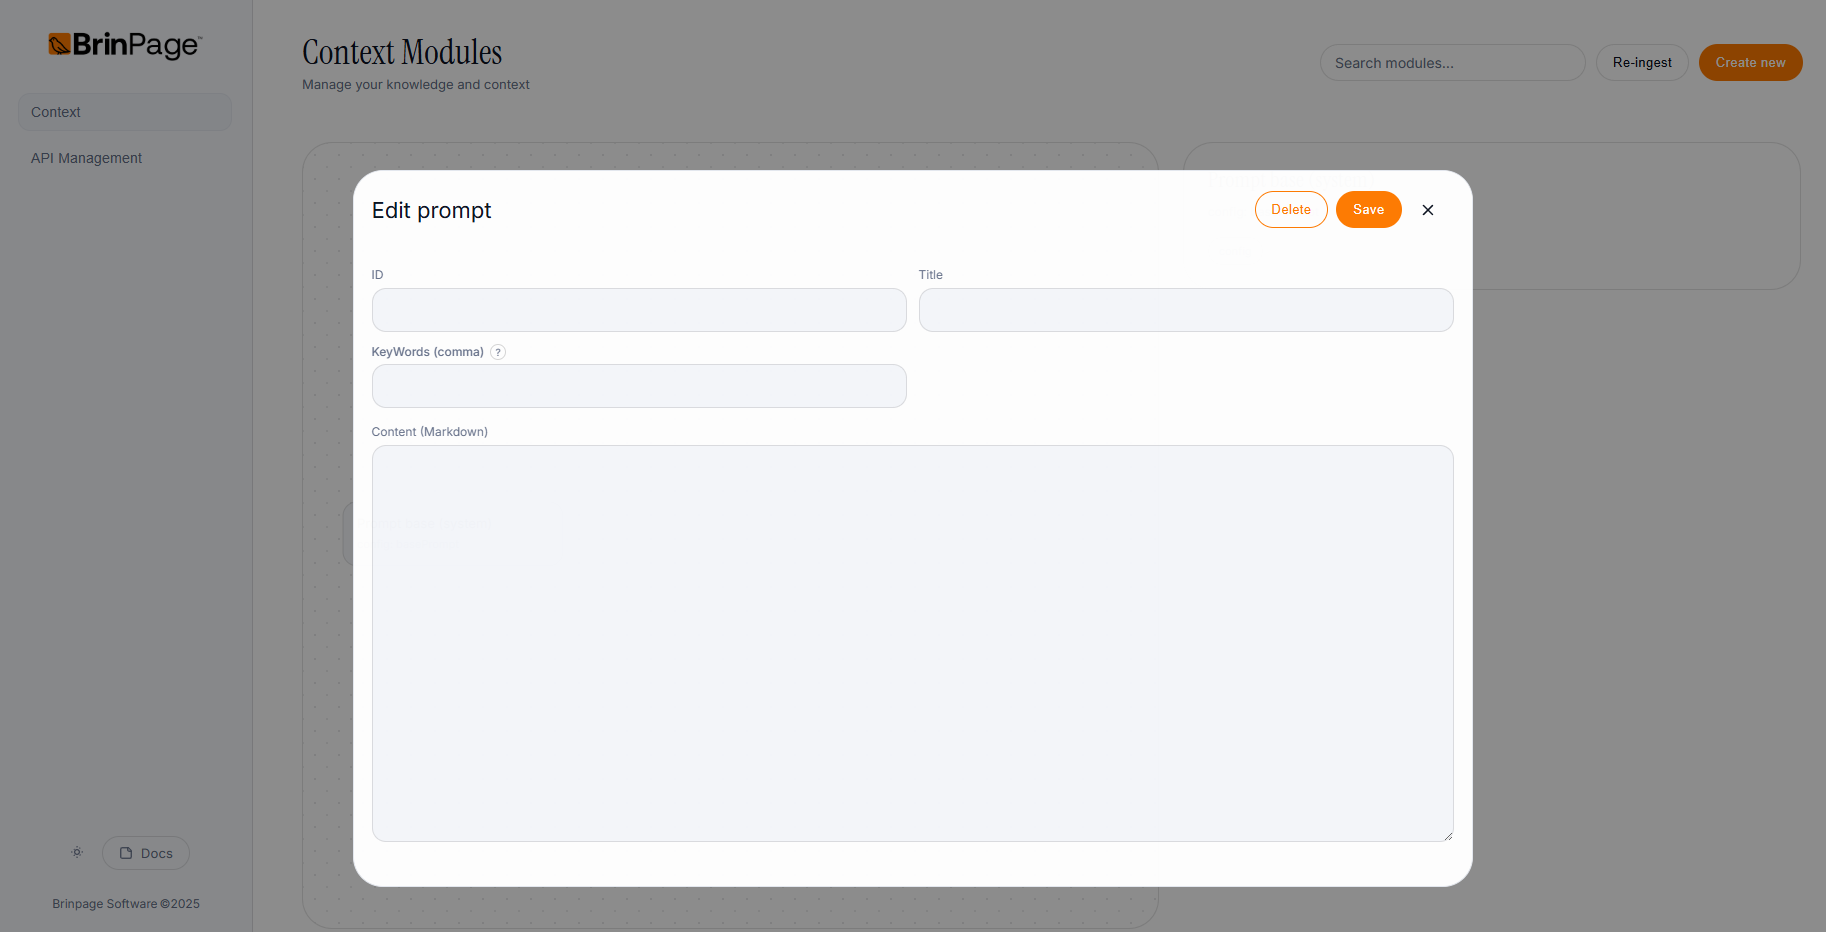The image size is (1826, 932).
Task: Click the Content (Markdown) label
Action: pos(430,432)
